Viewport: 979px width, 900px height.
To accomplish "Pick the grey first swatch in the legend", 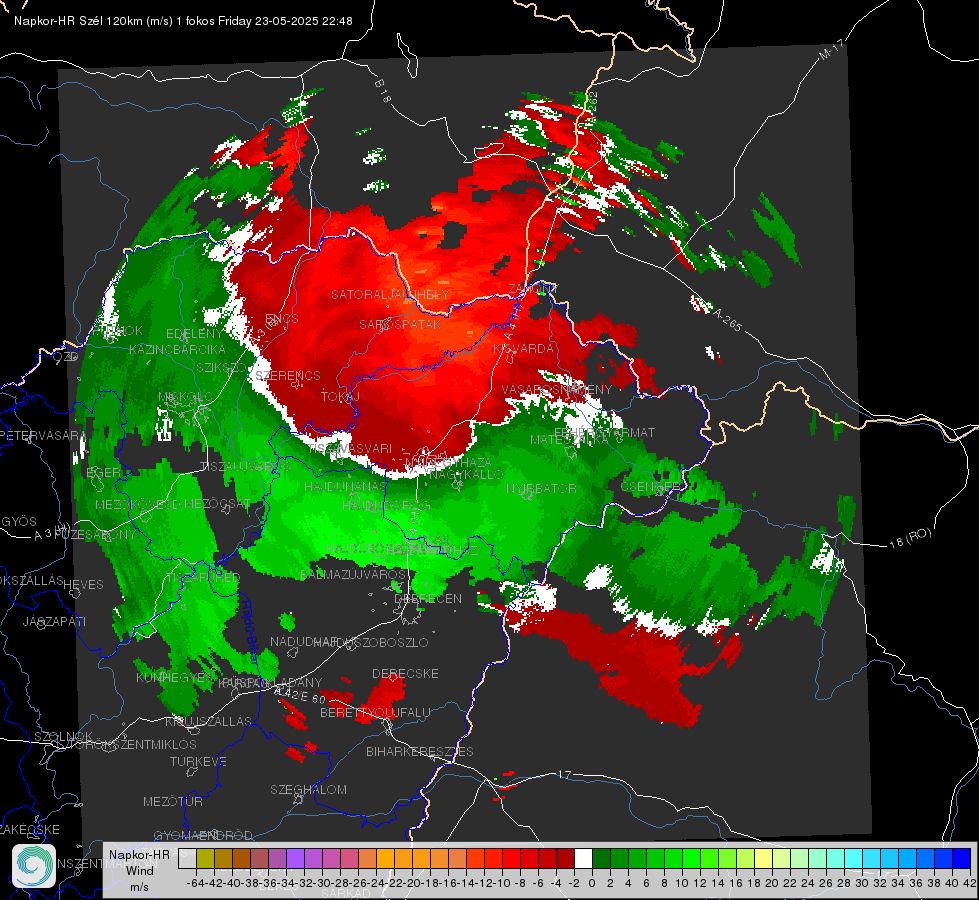I will click(x=187, y=859).
